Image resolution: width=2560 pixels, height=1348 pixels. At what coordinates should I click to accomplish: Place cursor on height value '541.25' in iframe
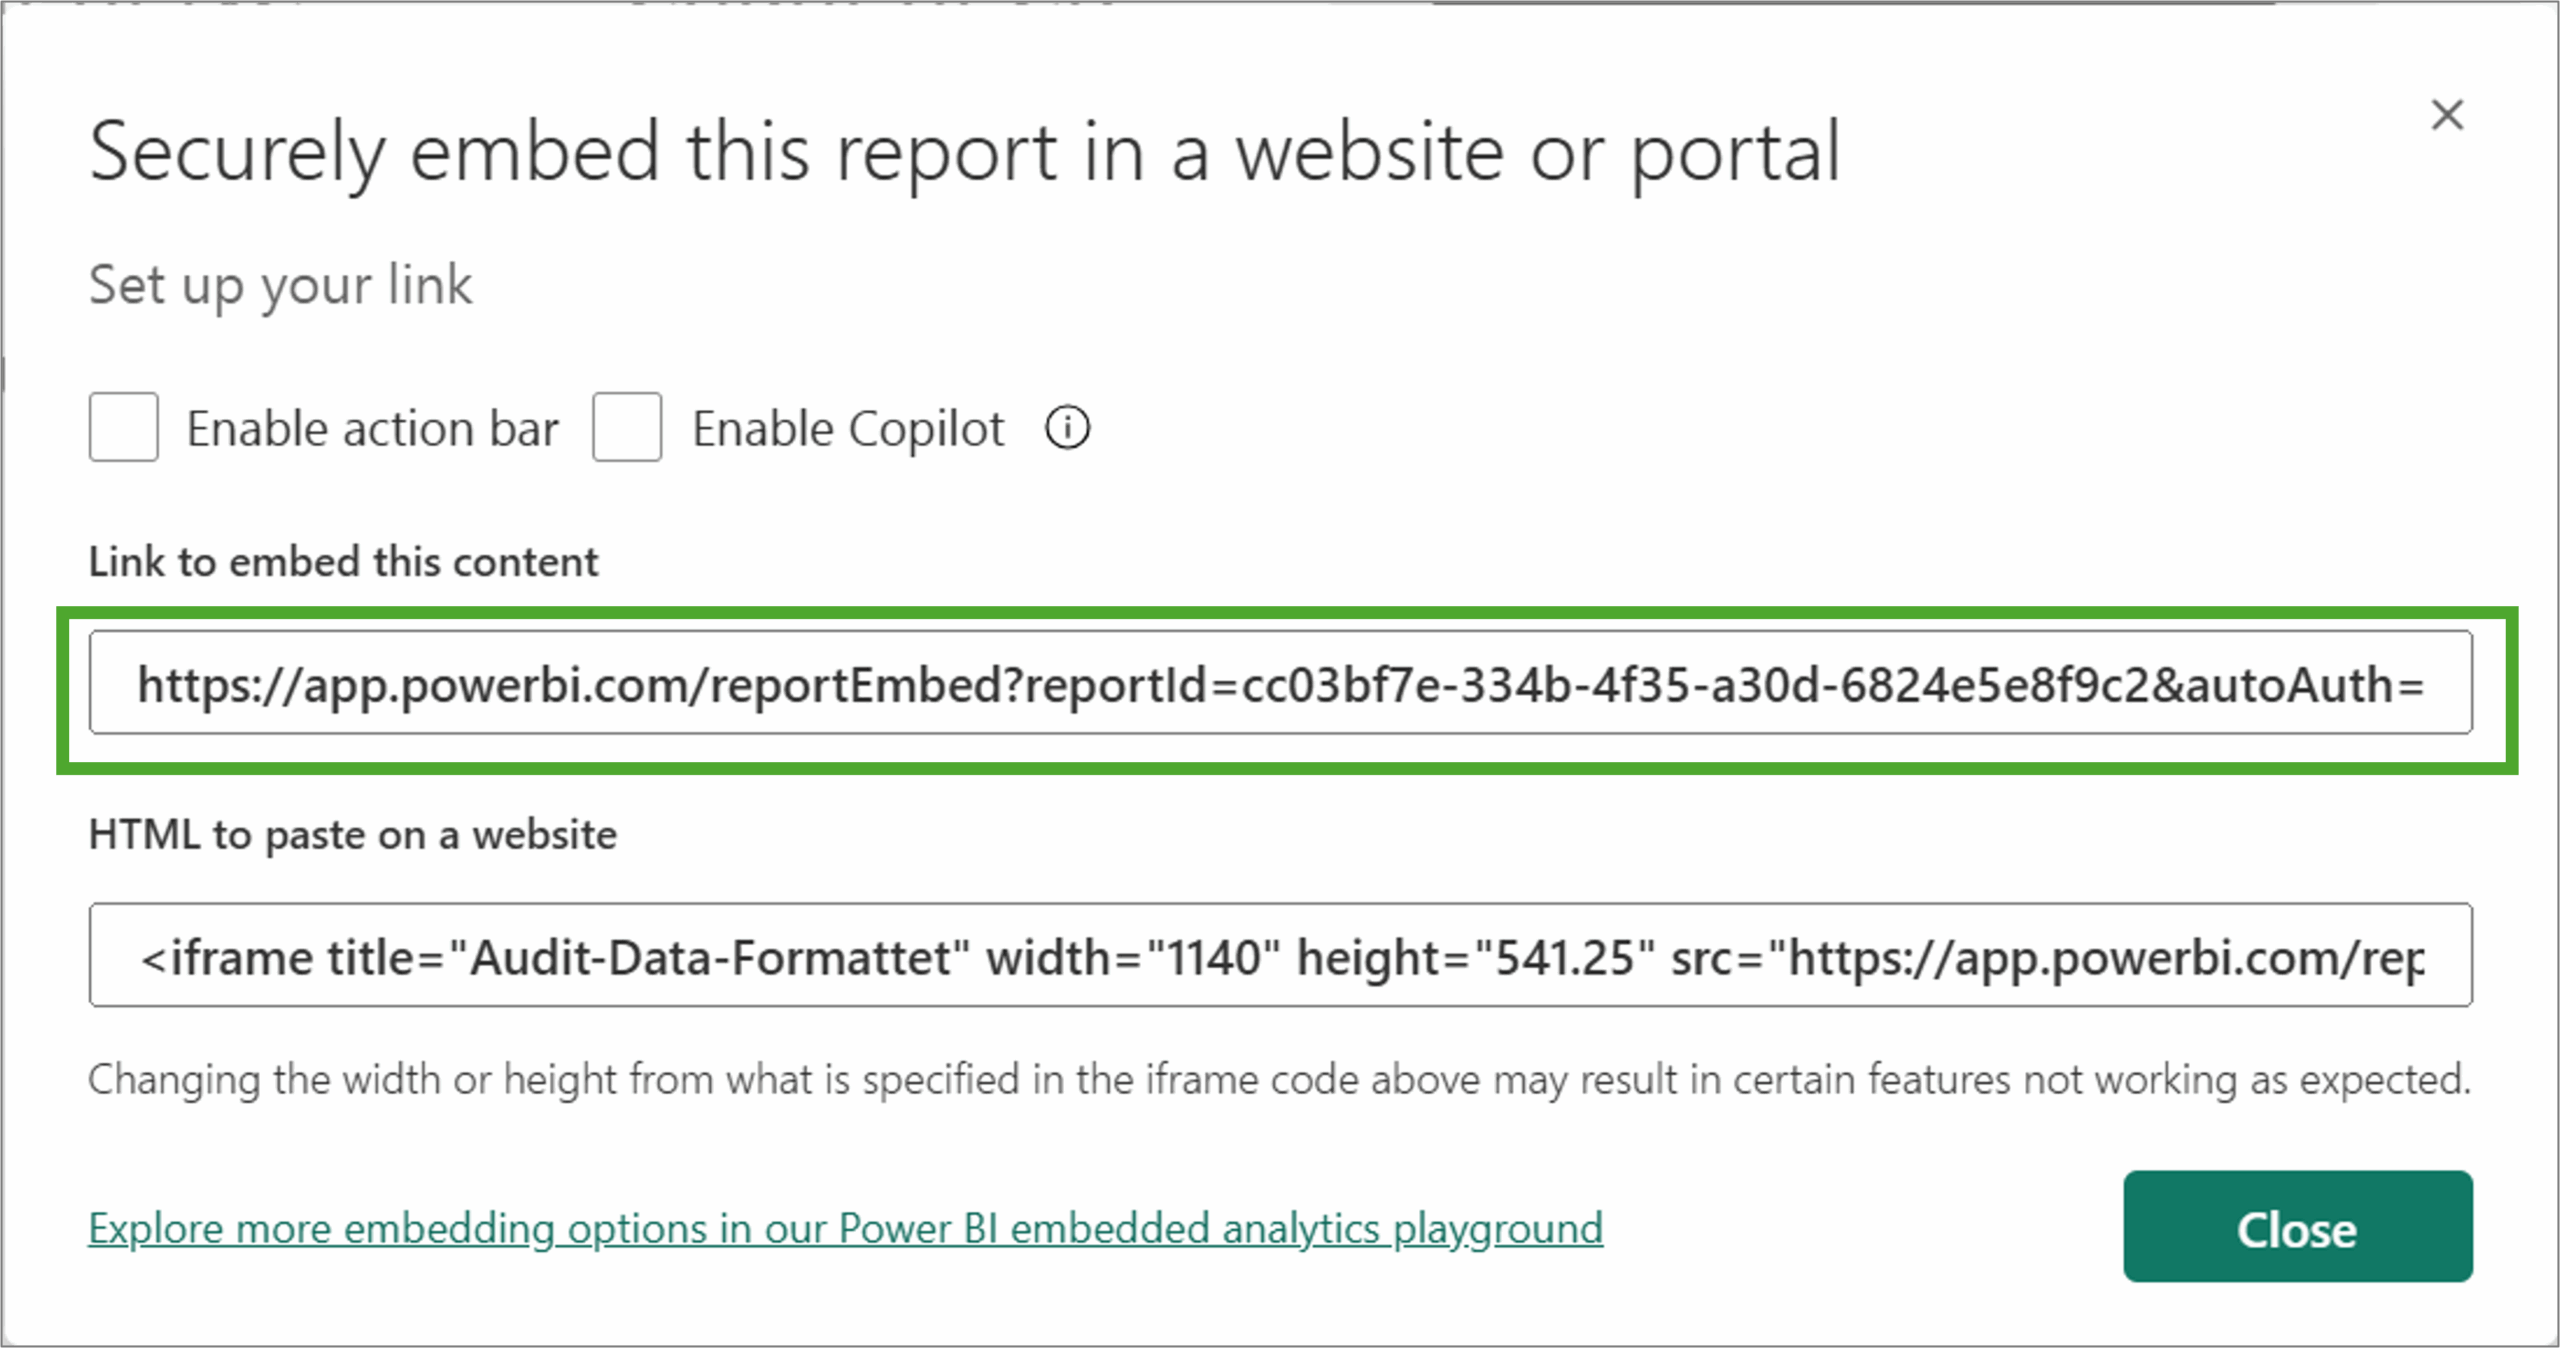pos(1563,958)
